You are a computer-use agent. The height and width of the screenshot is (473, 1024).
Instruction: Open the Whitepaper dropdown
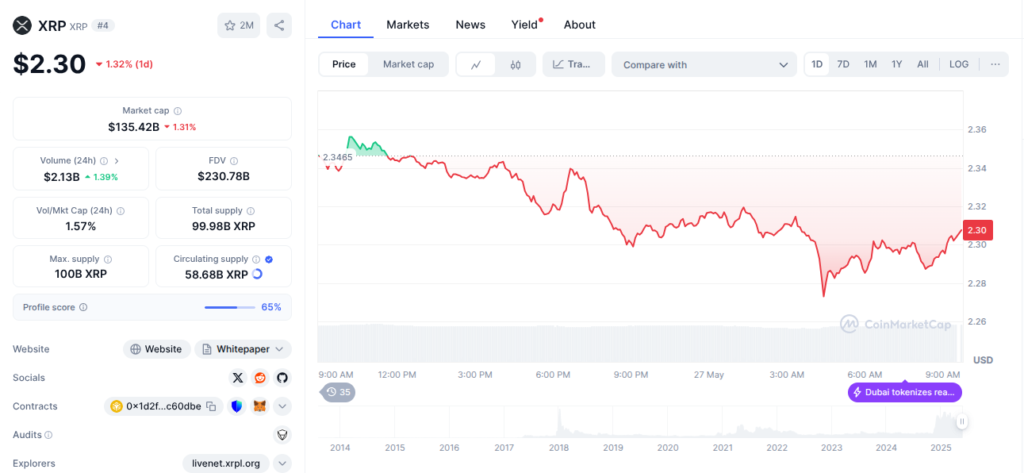coord(243,350)
